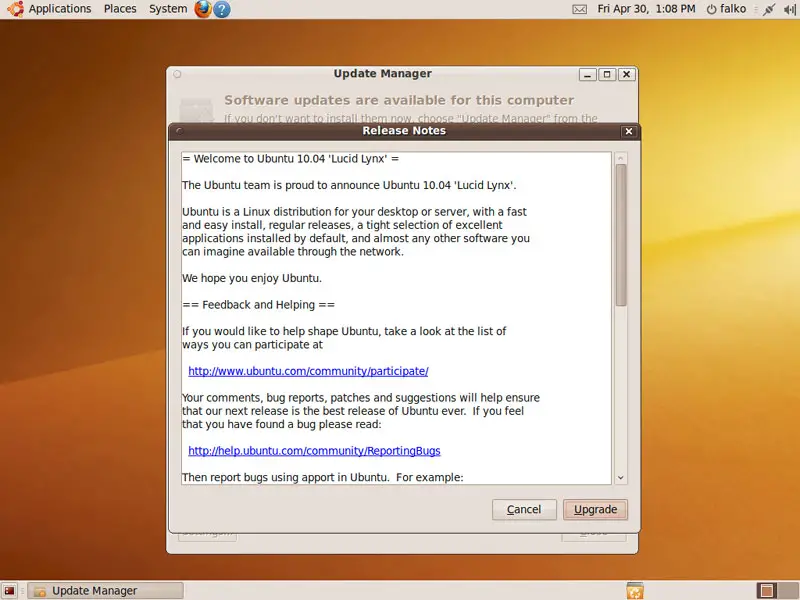The image size is (800, 600).
Task: Click the Release Notes vertical scrollbar thumb
Action: click(x=620, y=235)
